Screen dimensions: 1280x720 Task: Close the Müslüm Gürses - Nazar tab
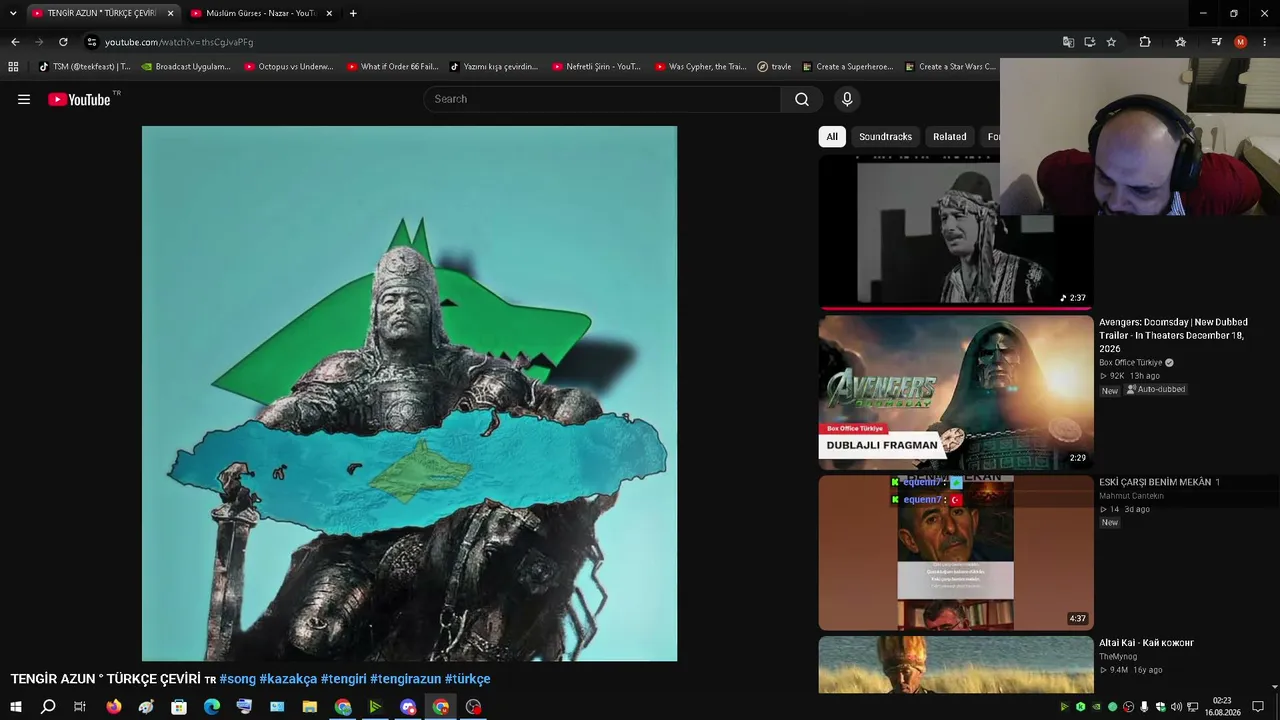(x=329, y=13)
